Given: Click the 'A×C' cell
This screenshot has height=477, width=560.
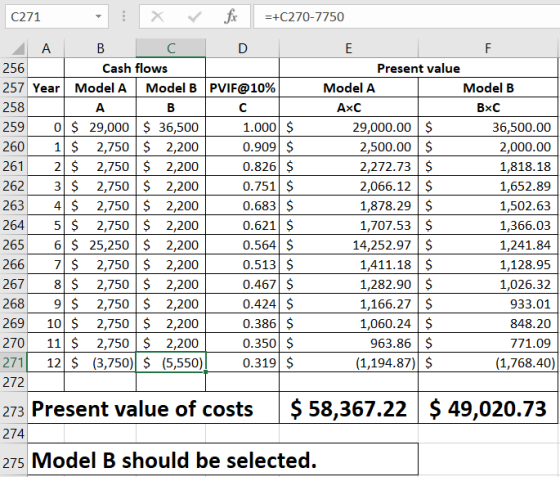Looking at the screenshot, I should (349, 107).
